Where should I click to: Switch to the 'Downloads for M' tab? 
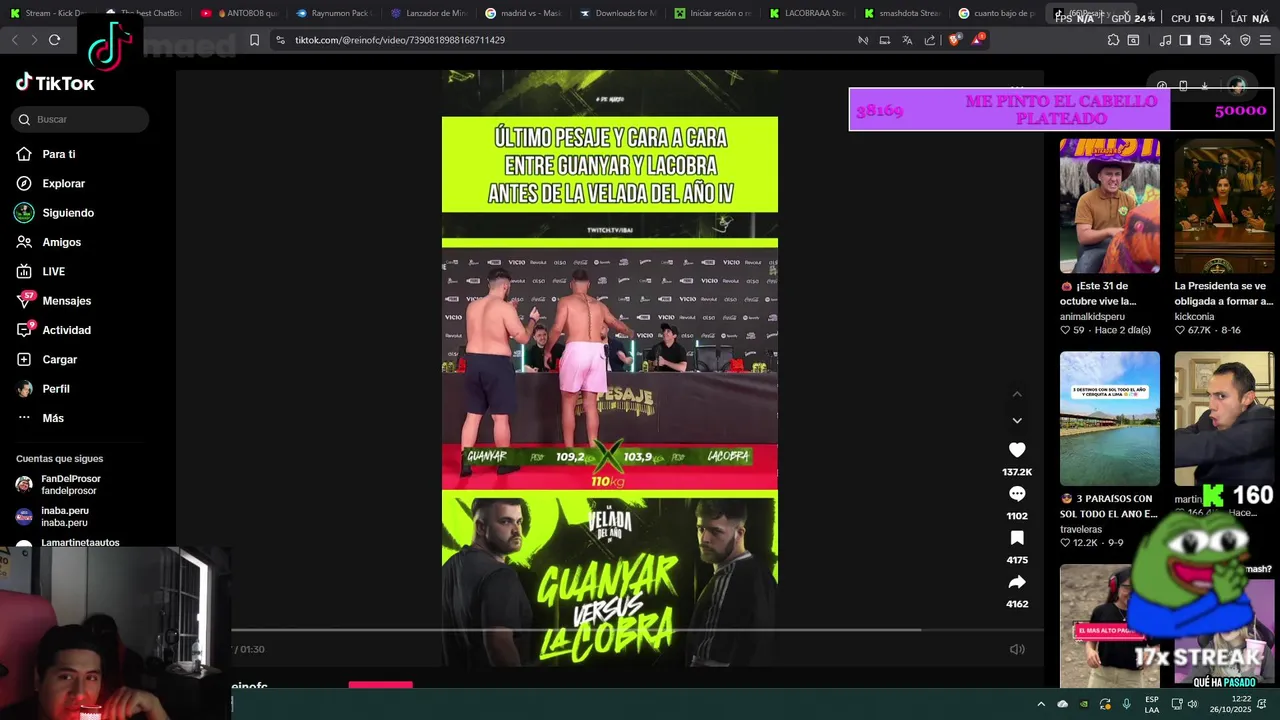pos(619,13)
